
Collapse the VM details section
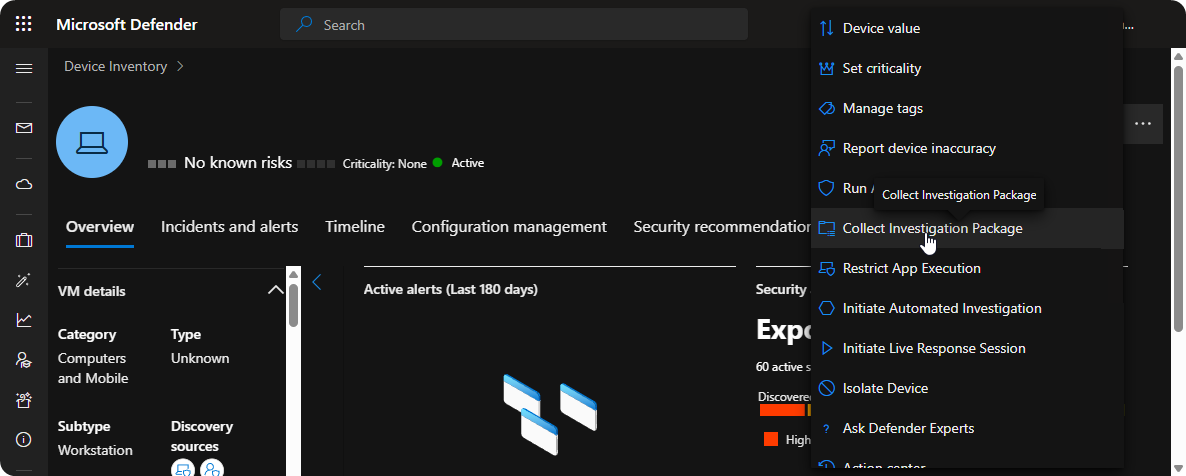pyautogui.click(x=275, y=291)
